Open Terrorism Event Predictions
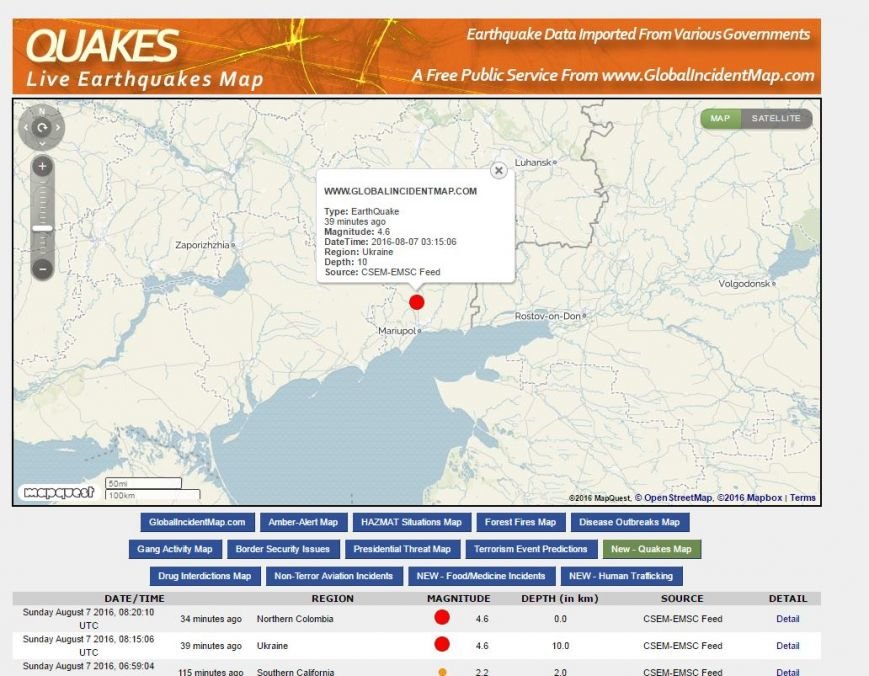 (x=531, y=549)
